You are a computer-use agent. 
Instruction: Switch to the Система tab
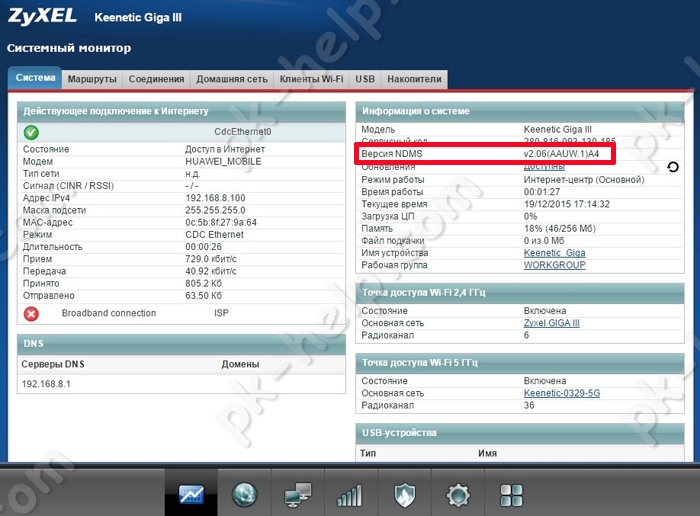(35, 78)
